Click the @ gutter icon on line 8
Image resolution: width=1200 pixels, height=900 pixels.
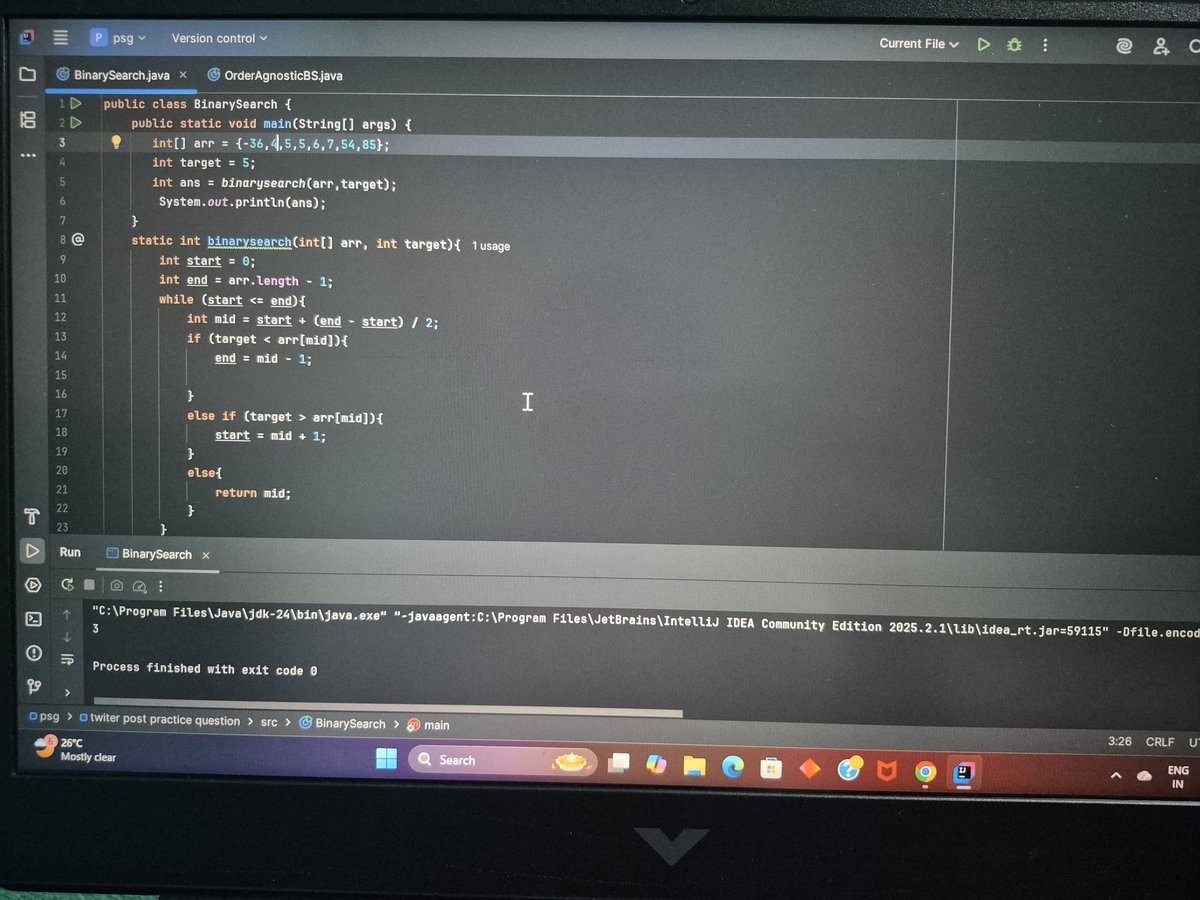point(78,240)
